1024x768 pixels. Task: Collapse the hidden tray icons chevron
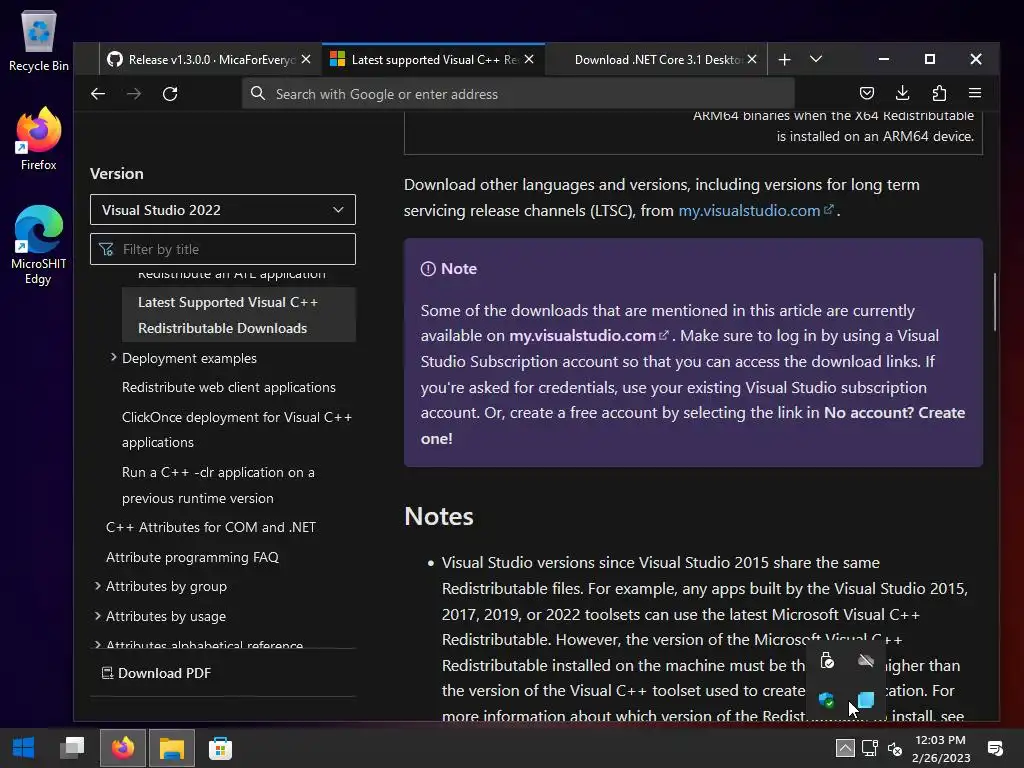845,748
